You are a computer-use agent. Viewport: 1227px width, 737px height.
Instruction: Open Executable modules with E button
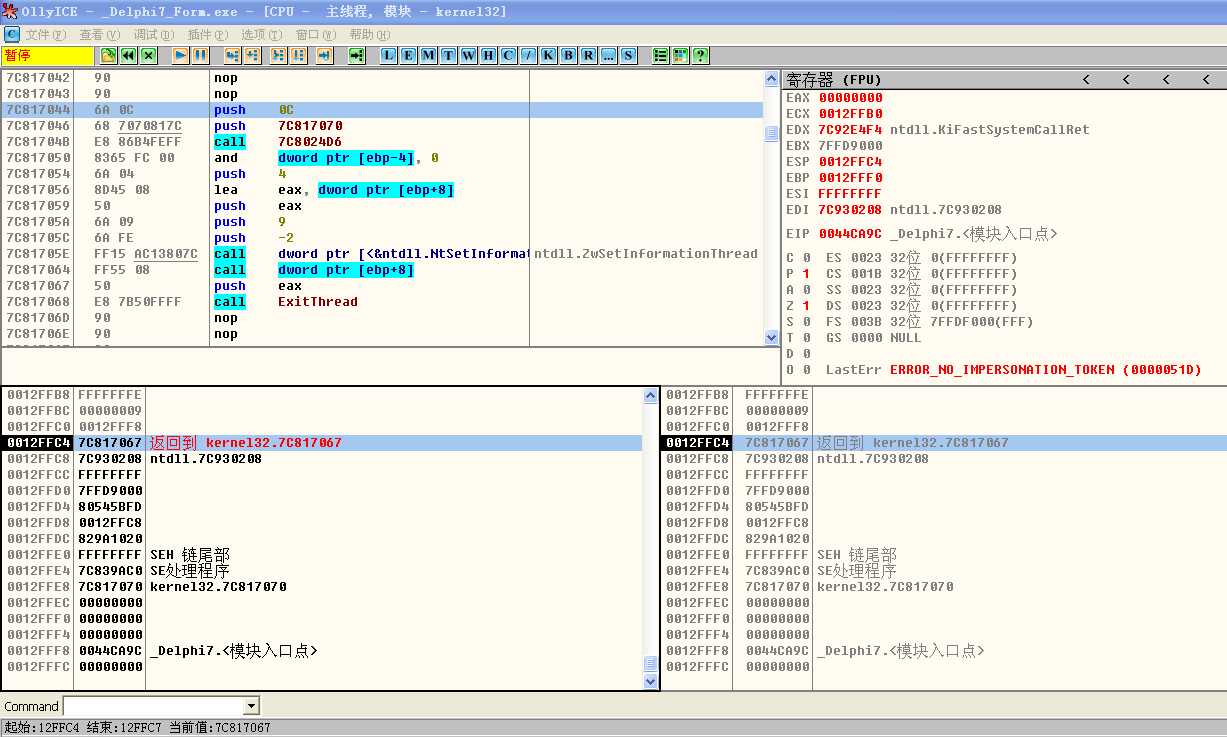coord(408,55)
